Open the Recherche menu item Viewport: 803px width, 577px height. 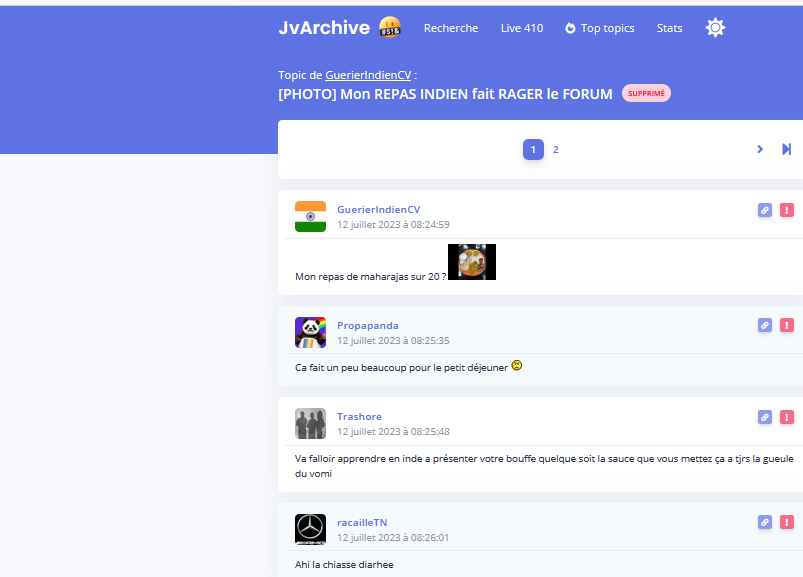[x=451, y=28]
